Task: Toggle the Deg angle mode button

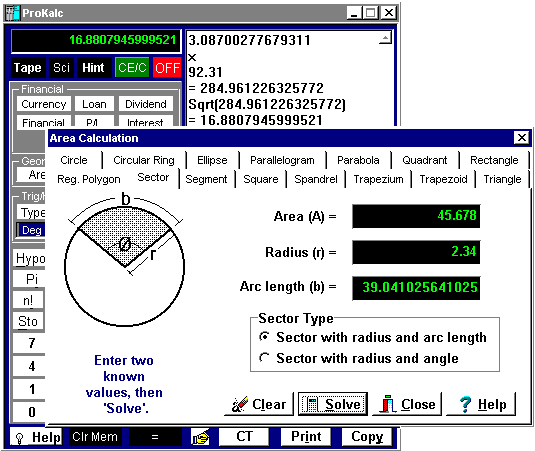Action: pyautogui.click(x=31, y=230)
